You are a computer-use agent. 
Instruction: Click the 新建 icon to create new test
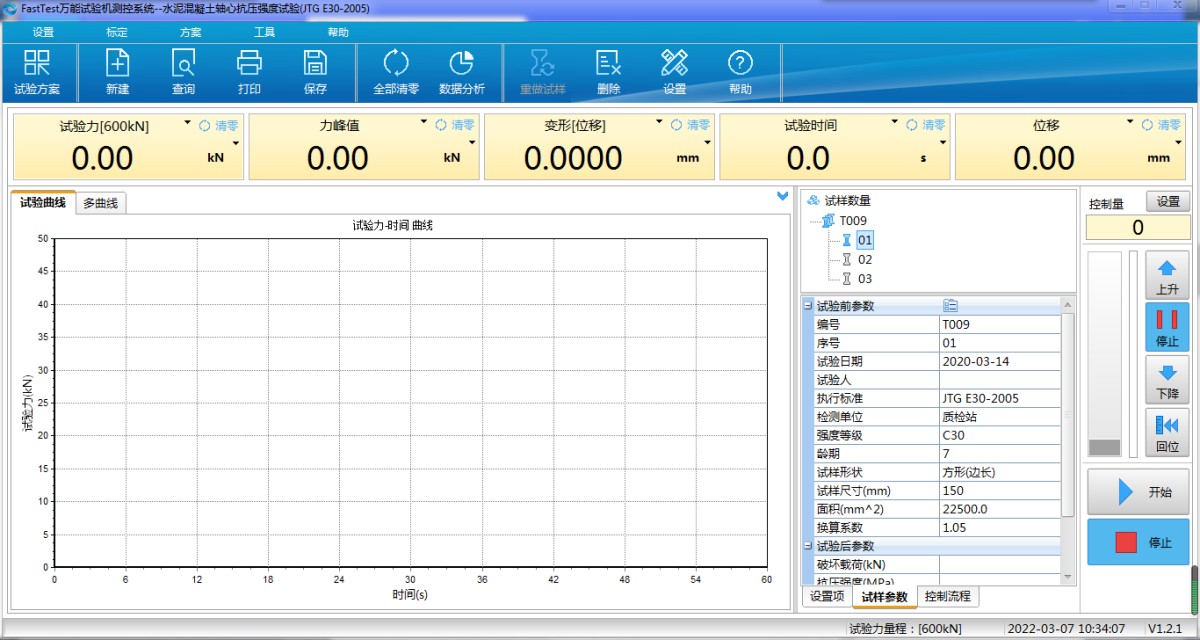[117, 72]
